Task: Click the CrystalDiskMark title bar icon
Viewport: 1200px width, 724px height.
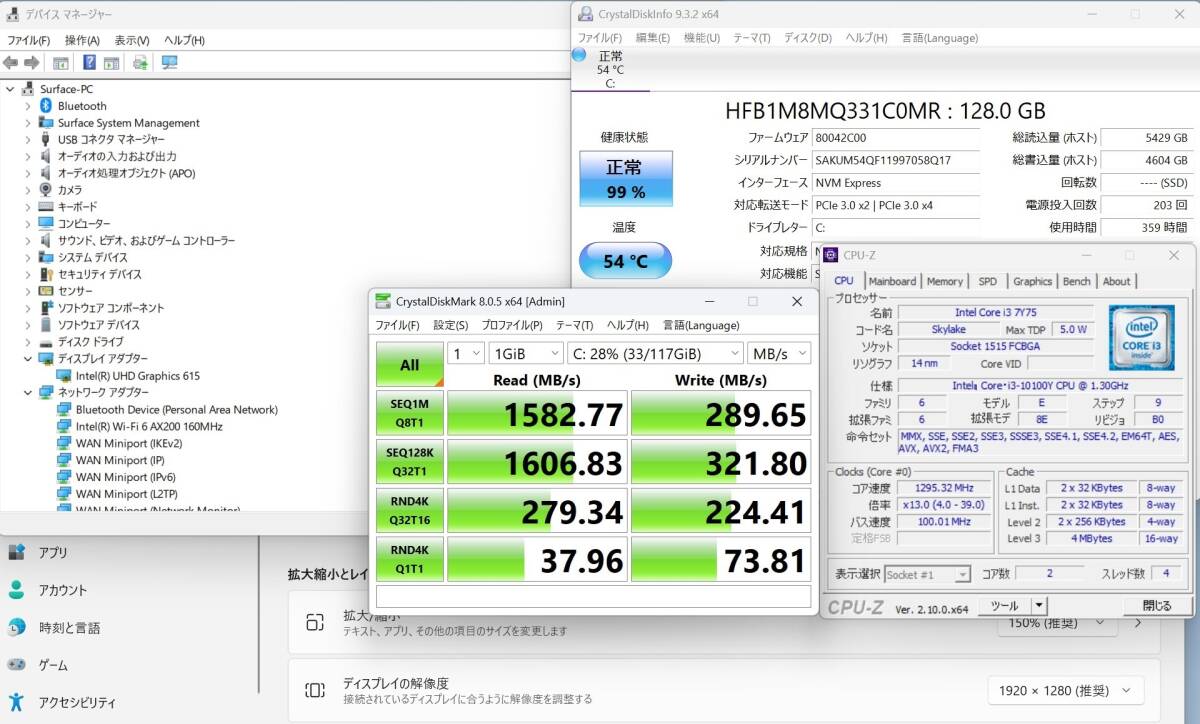Action: [x=382, y=302]
